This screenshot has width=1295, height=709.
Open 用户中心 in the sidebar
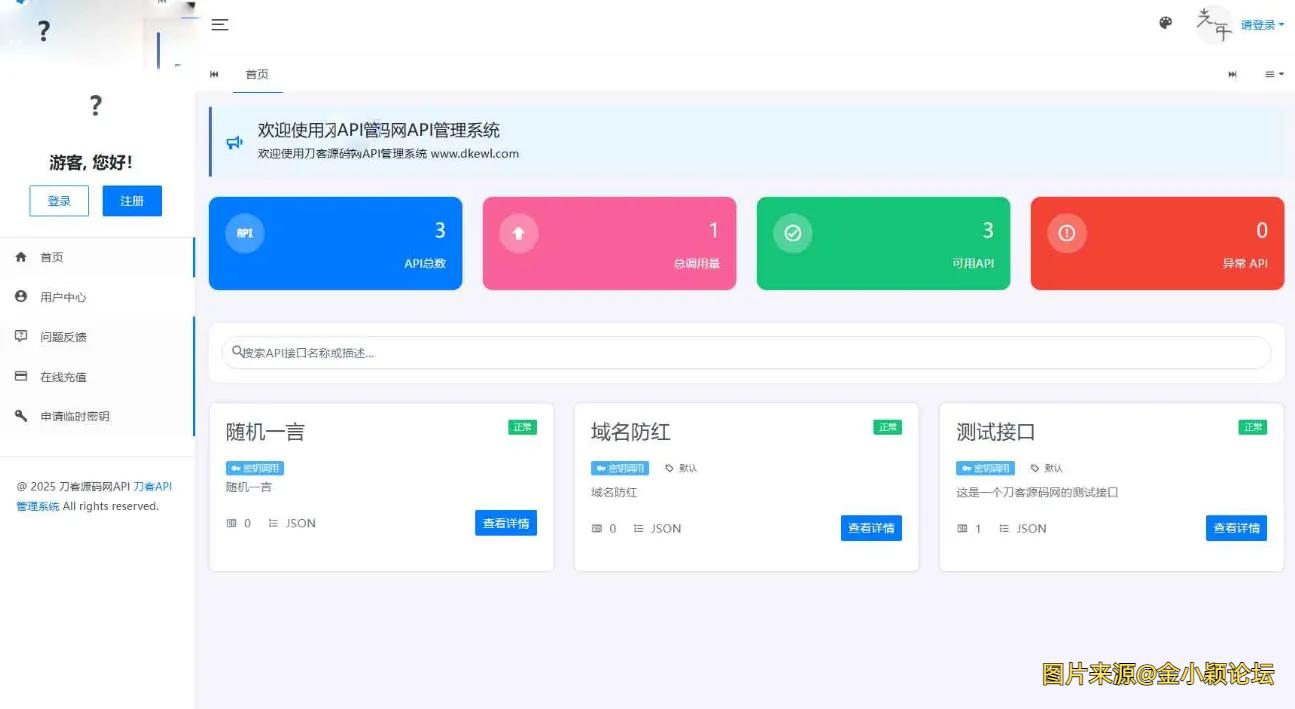click(63, 297)
